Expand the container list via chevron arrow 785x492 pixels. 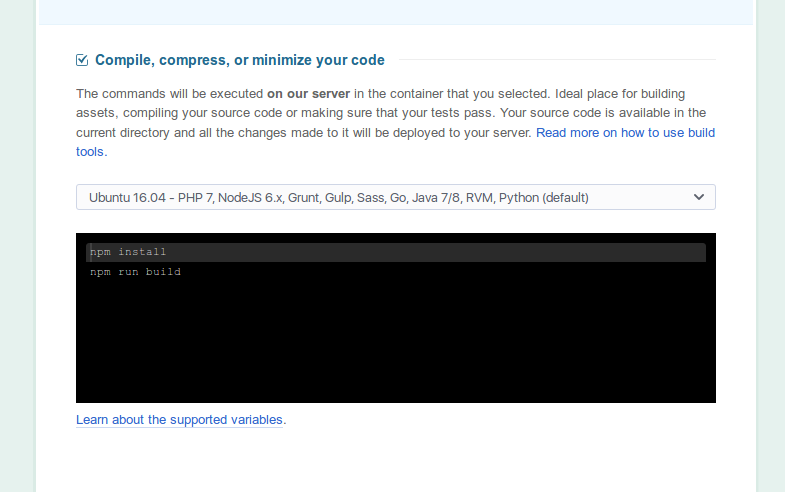coord(699,197)
